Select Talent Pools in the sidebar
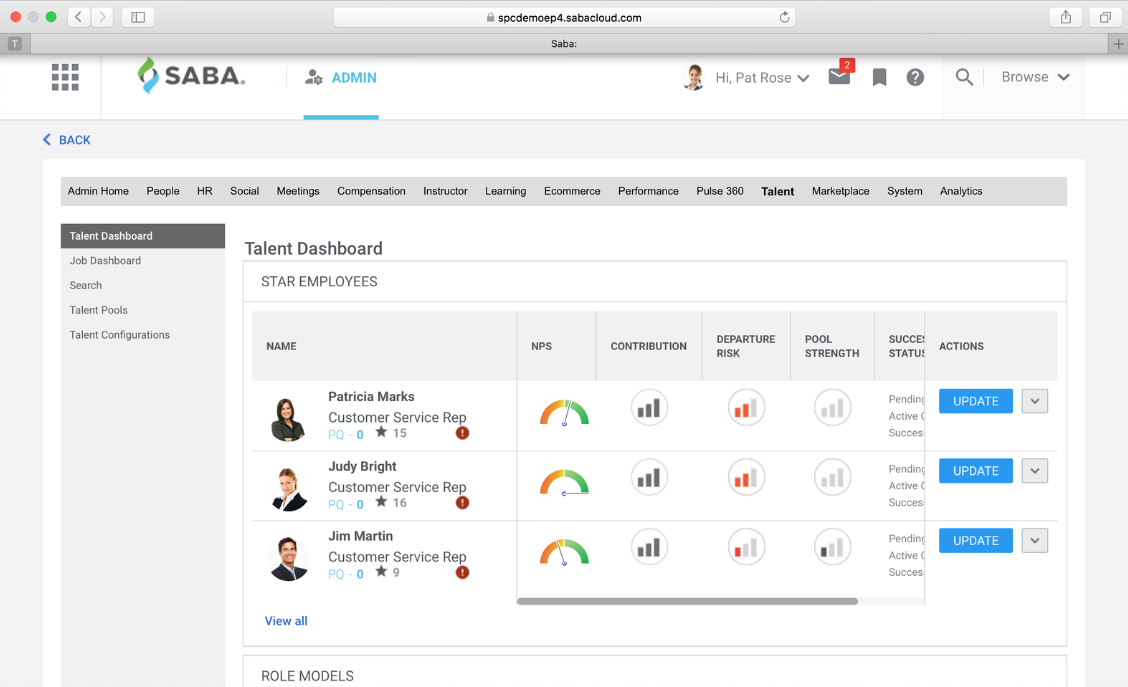 98,310
